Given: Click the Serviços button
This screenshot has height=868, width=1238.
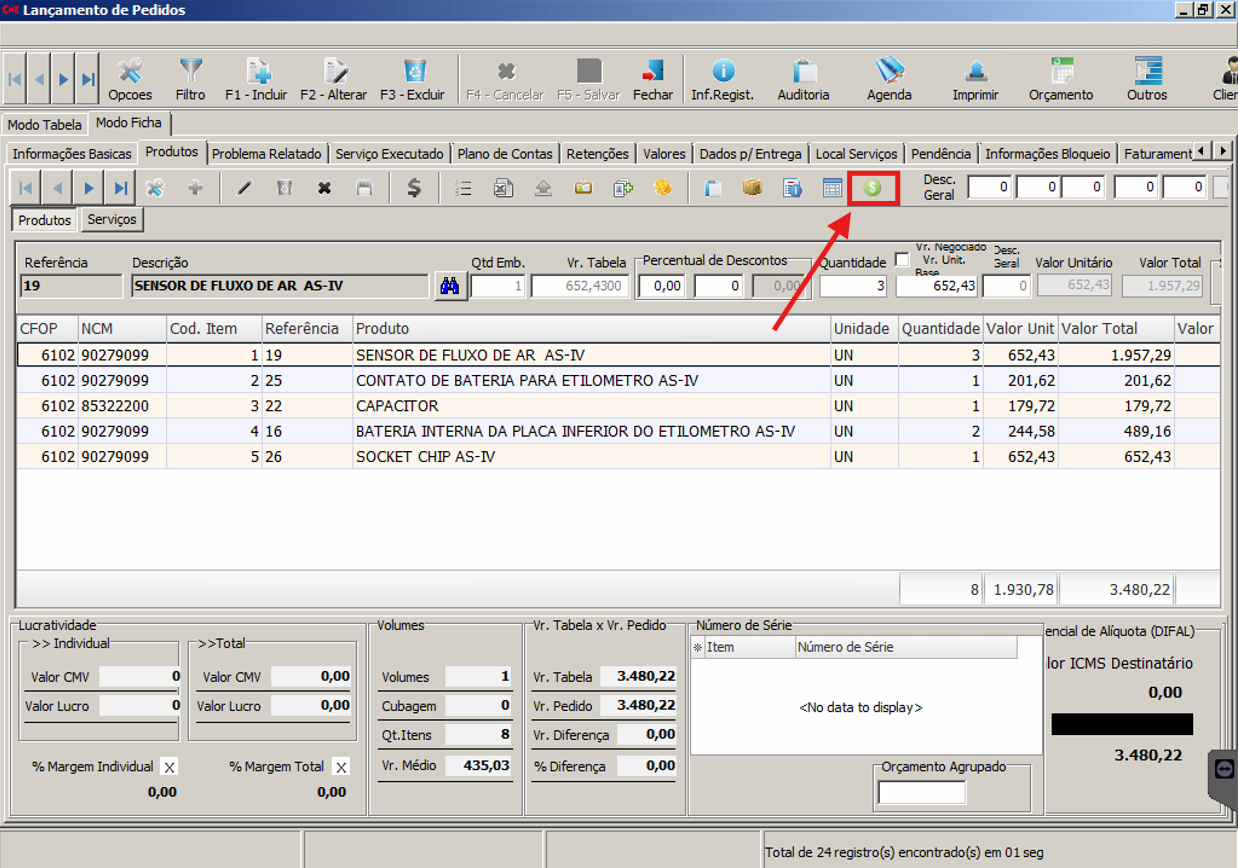Looking at the screenshot, I should 112,219.
